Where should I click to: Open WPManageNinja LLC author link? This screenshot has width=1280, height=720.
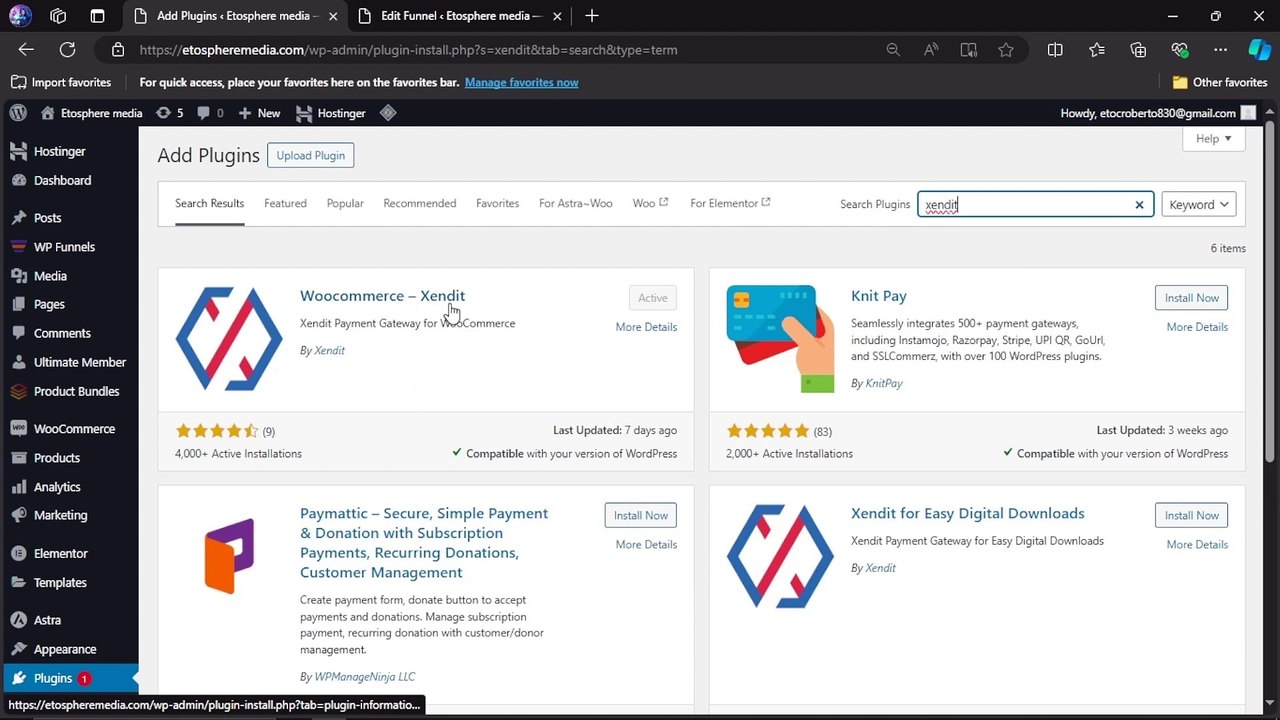pyautogui.click(x=365, y=677)
